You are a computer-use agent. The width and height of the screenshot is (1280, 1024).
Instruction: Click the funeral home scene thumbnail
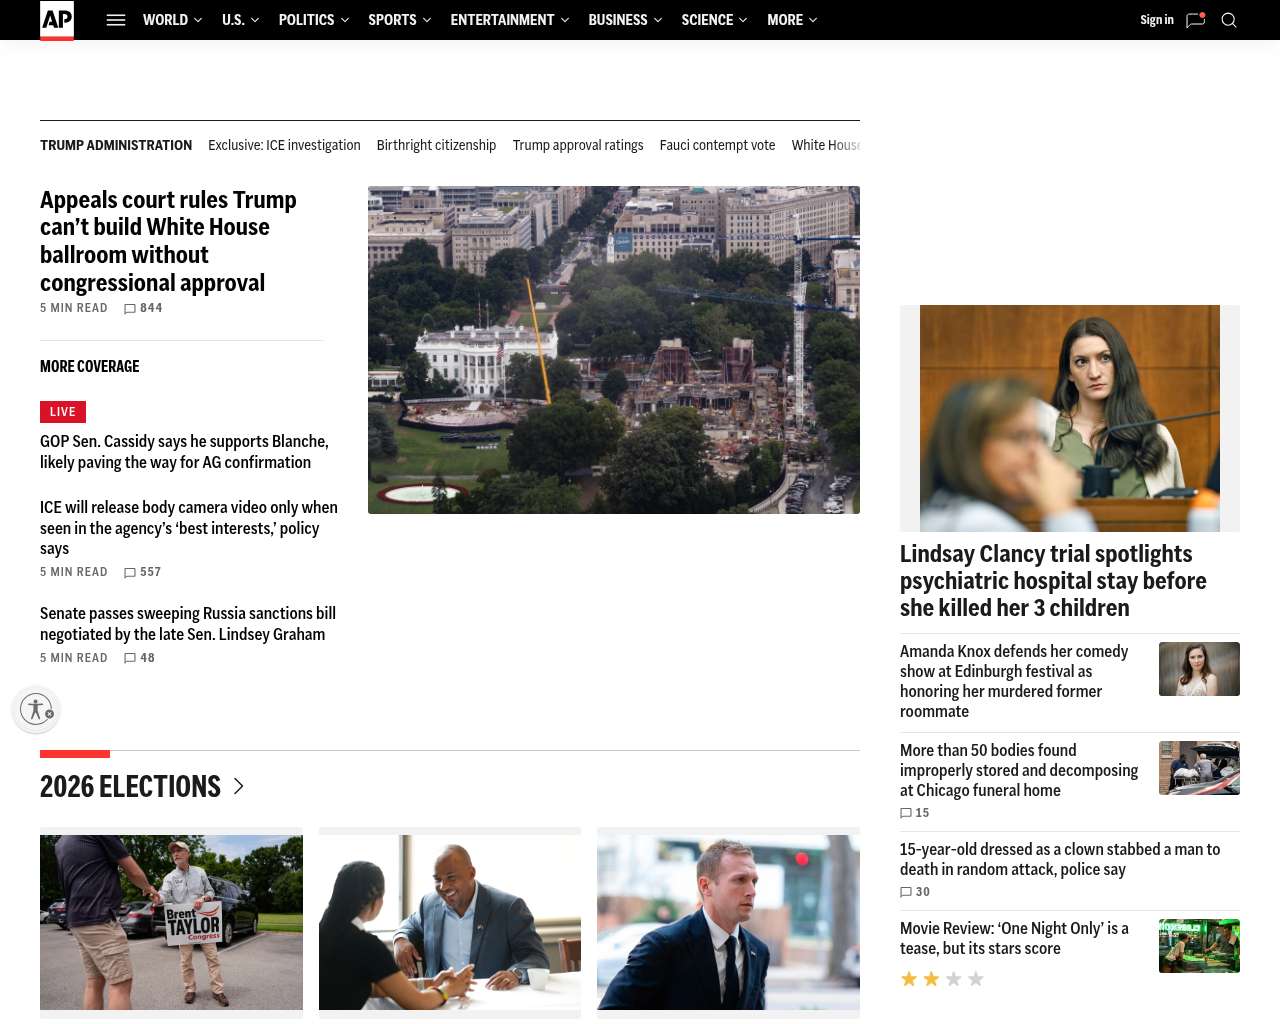pyautogui.click(x=1199, y=768)
